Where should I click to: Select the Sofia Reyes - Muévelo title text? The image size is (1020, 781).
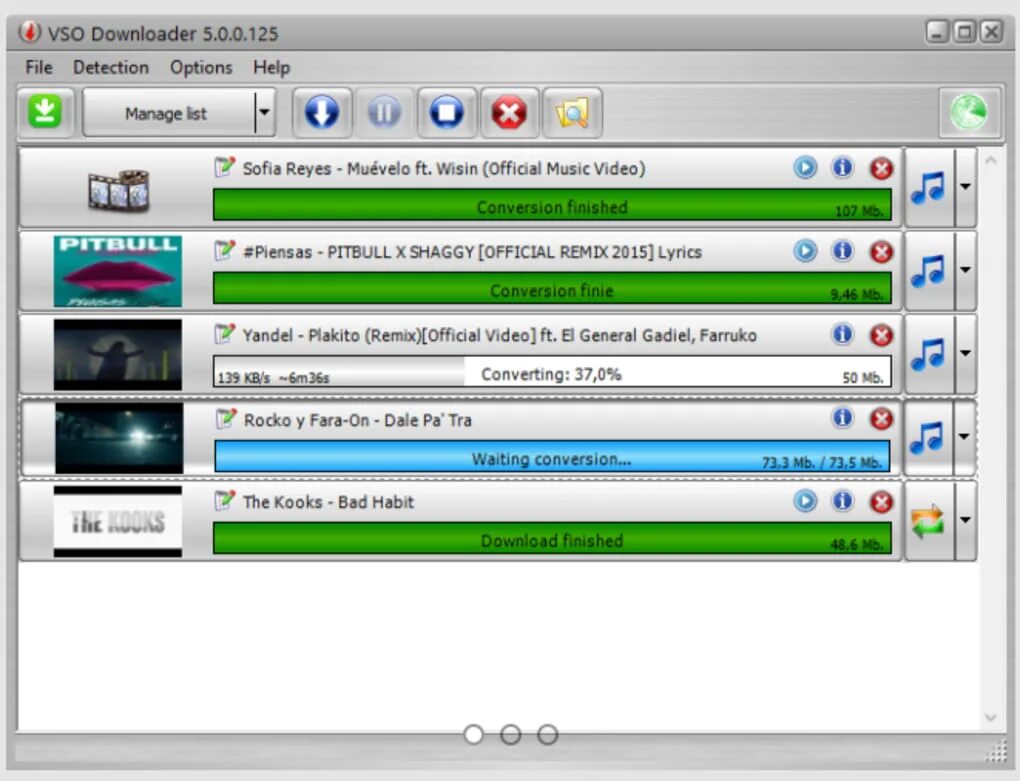(444, 168)
